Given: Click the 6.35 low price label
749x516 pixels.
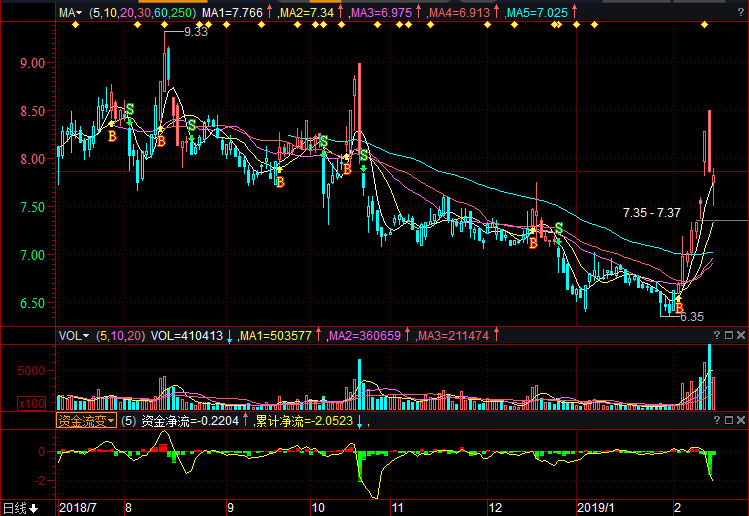Looking at the screenshot, I should [692, 317].
